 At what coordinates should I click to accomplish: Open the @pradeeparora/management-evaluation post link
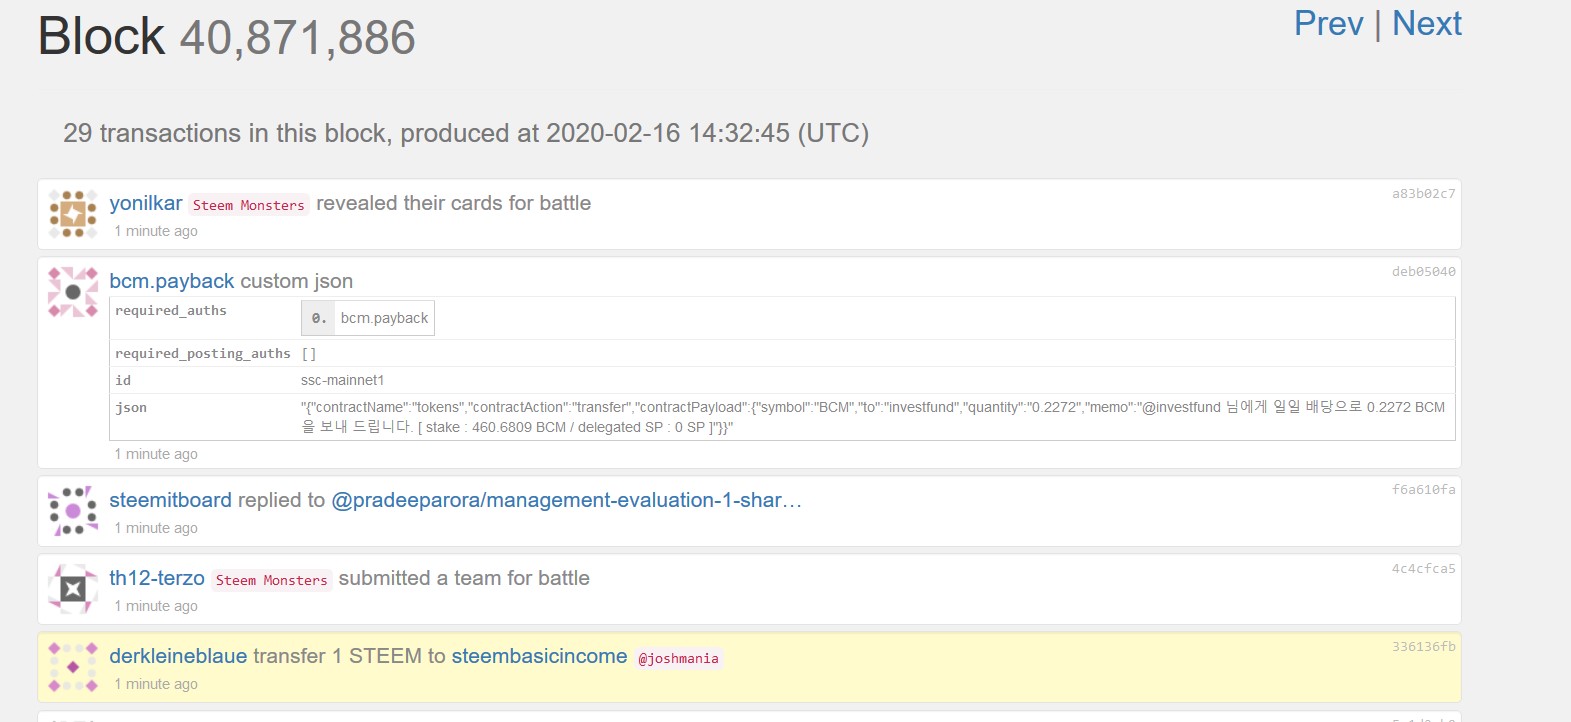(x=566, y=500)
